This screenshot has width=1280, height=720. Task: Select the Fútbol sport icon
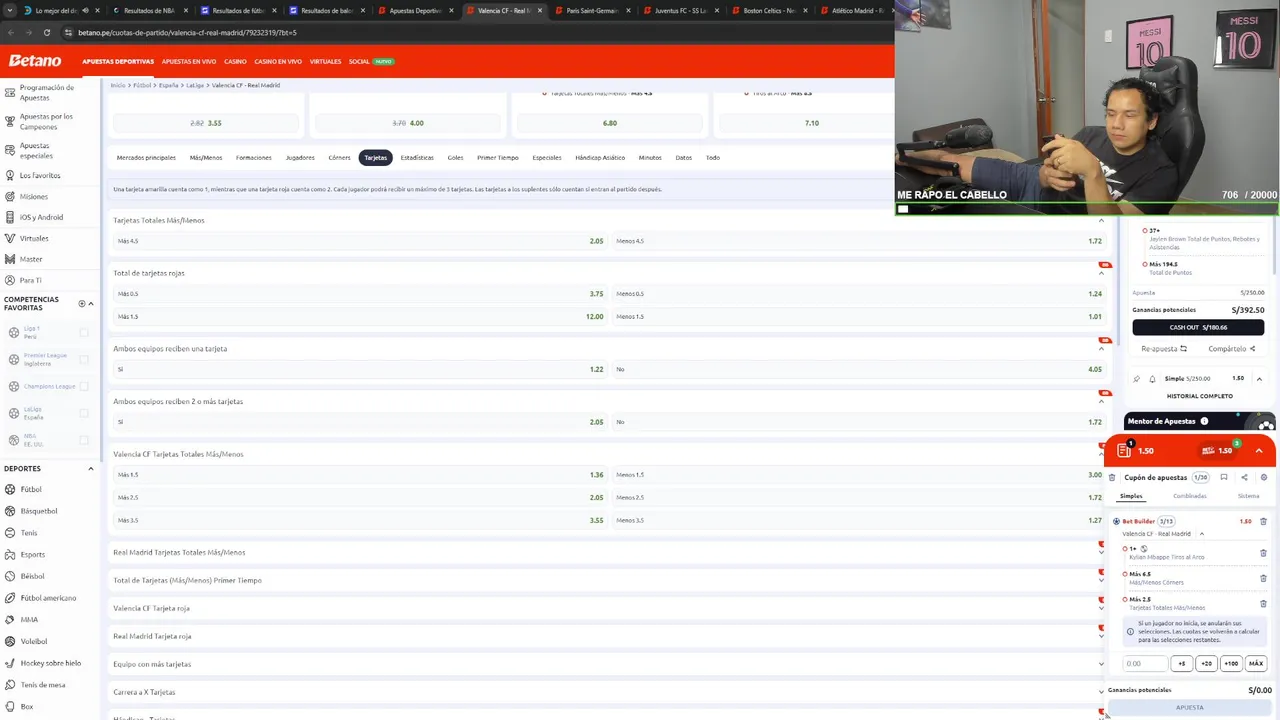(10, 489)
